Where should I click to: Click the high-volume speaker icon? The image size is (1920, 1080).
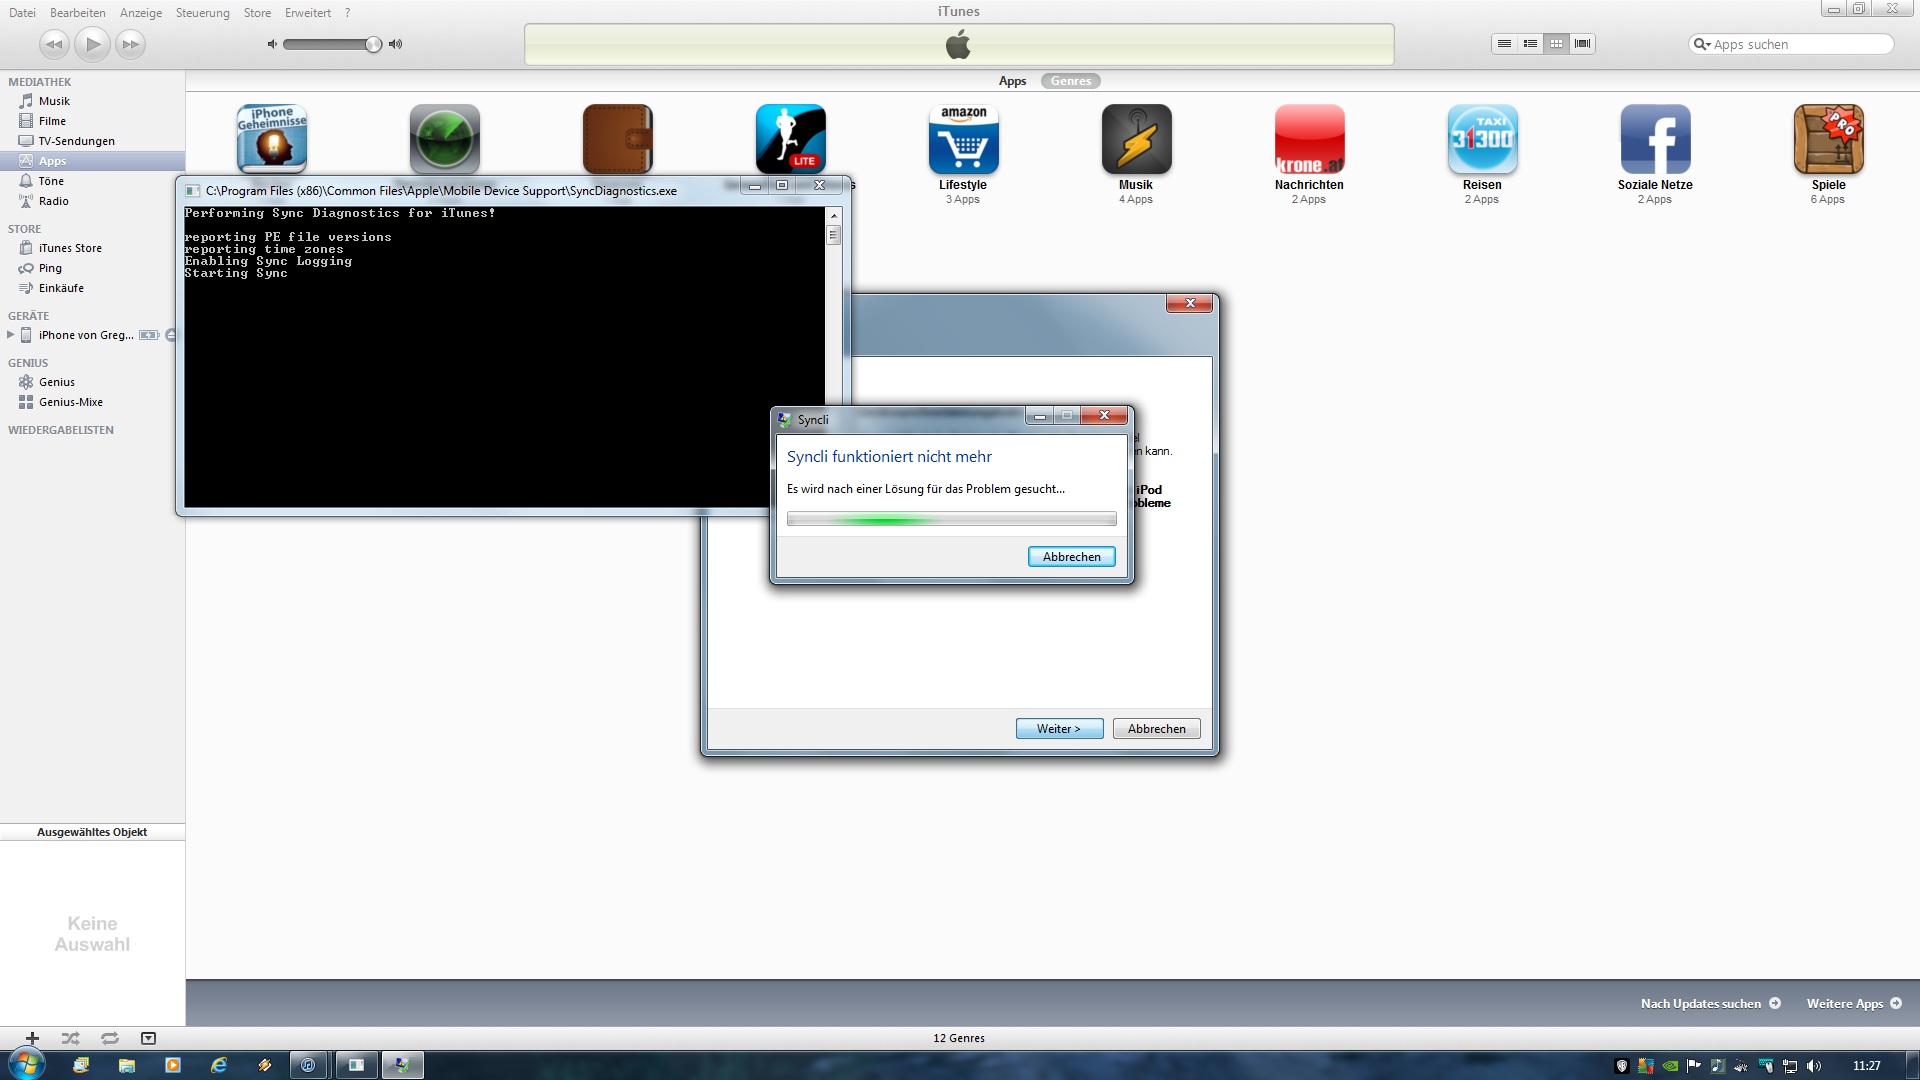click(x=396, y=44)
